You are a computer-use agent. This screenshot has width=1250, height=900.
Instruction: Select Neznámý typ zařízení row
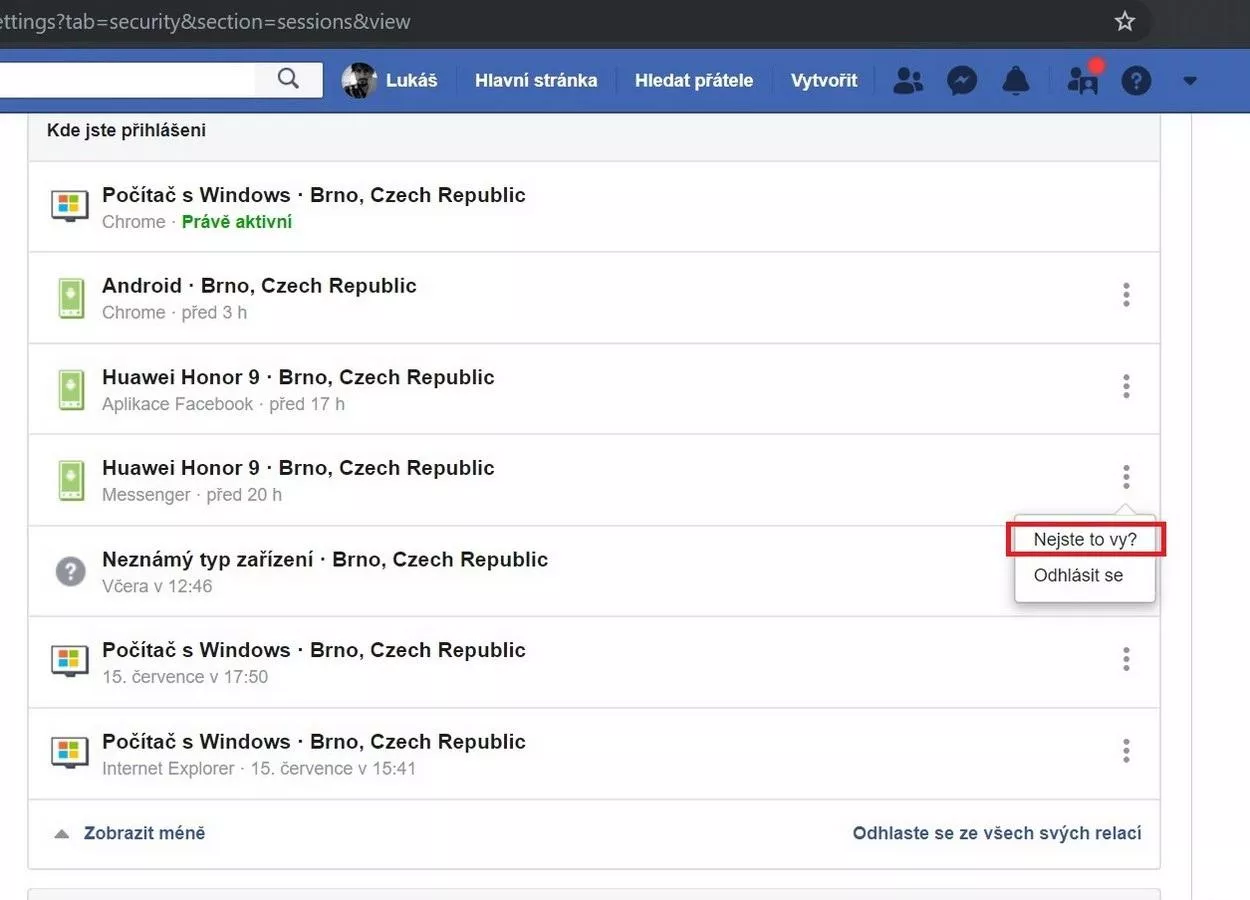(594, 571)
